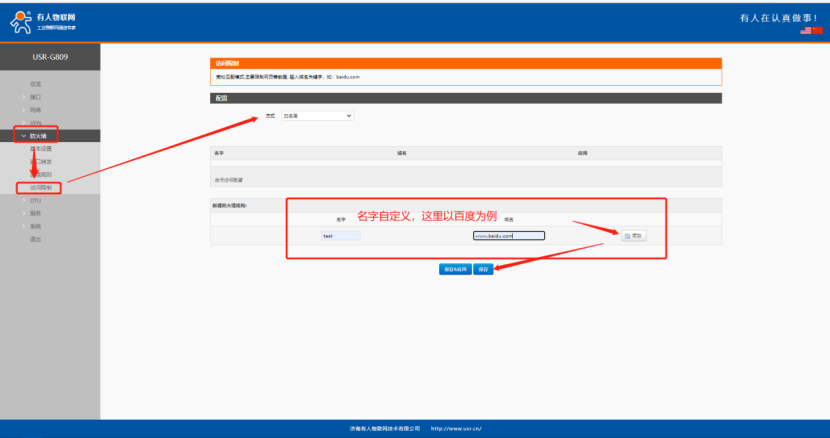Switch language with the US flag icon

point(806,31)
